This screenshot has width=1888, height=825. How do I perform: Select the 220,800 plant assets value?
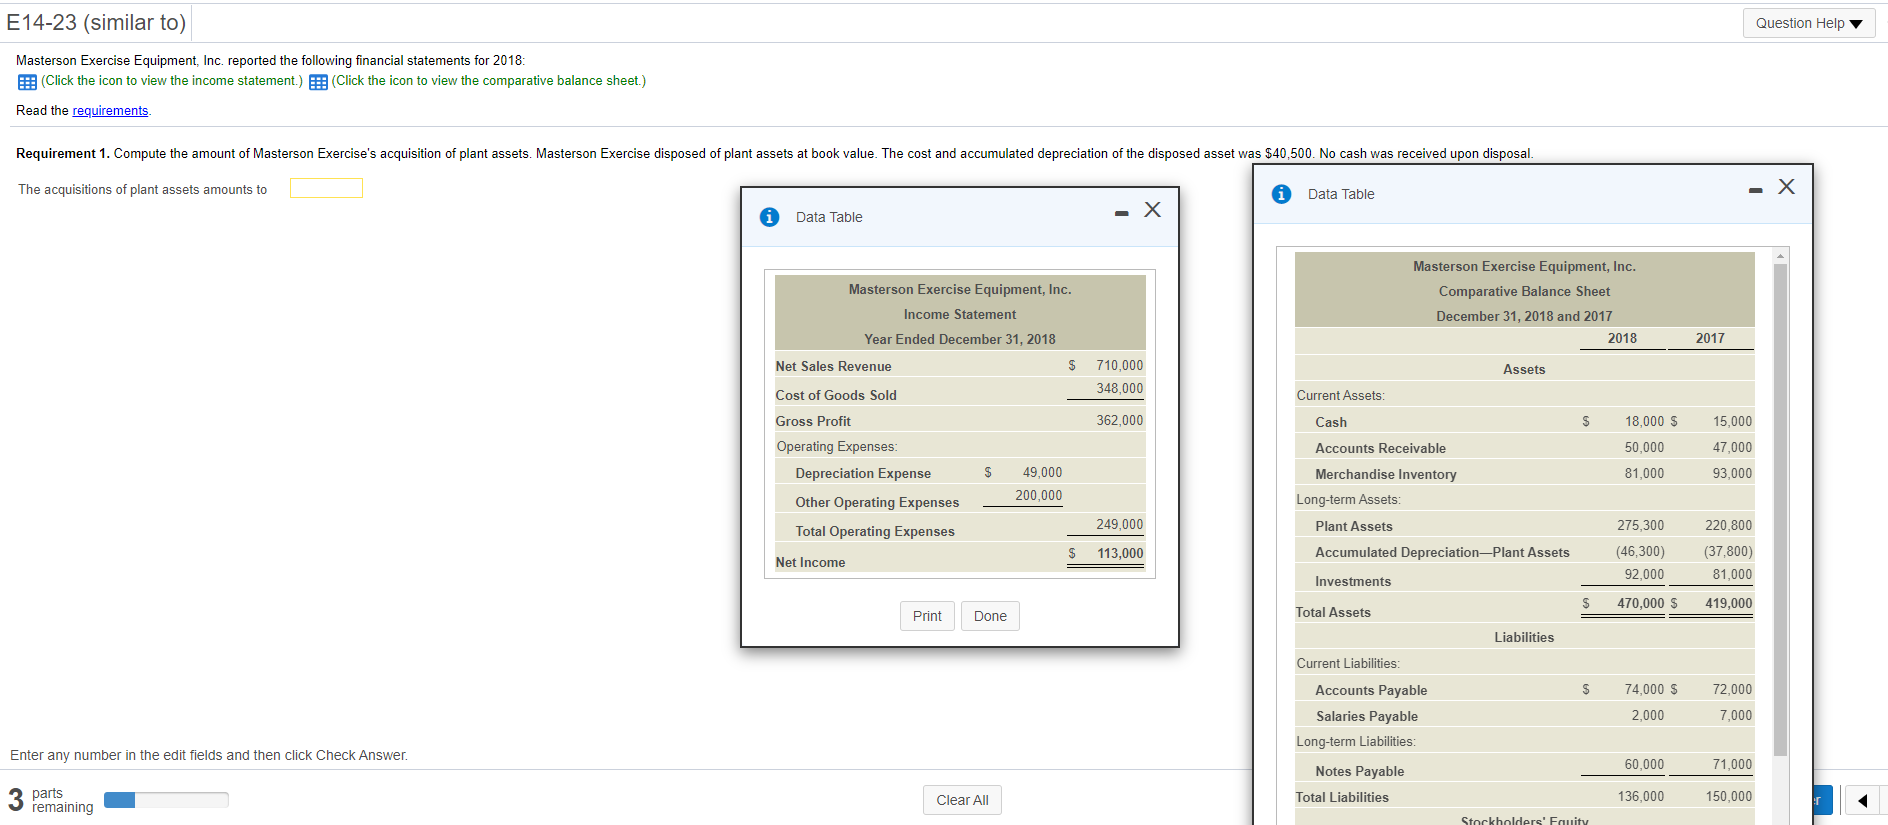(1729, 526)
